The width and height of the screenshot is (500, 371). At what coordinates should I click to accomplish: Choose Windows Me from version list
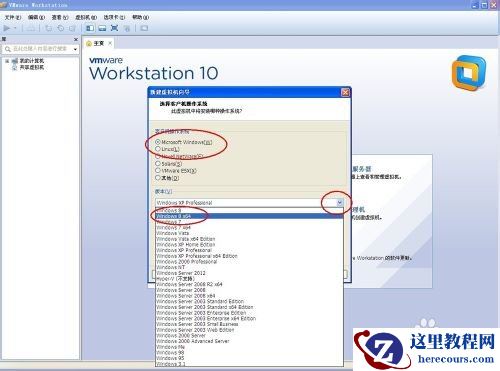(249, 347)
